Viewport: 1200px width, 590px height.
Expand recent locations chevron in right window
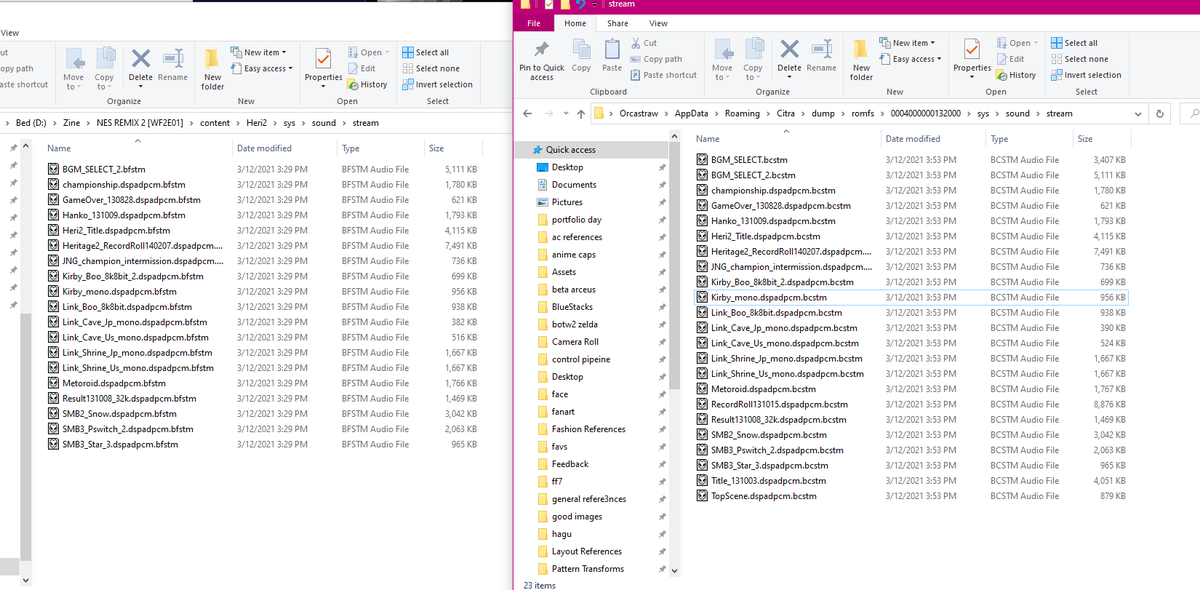click(565, 113)
